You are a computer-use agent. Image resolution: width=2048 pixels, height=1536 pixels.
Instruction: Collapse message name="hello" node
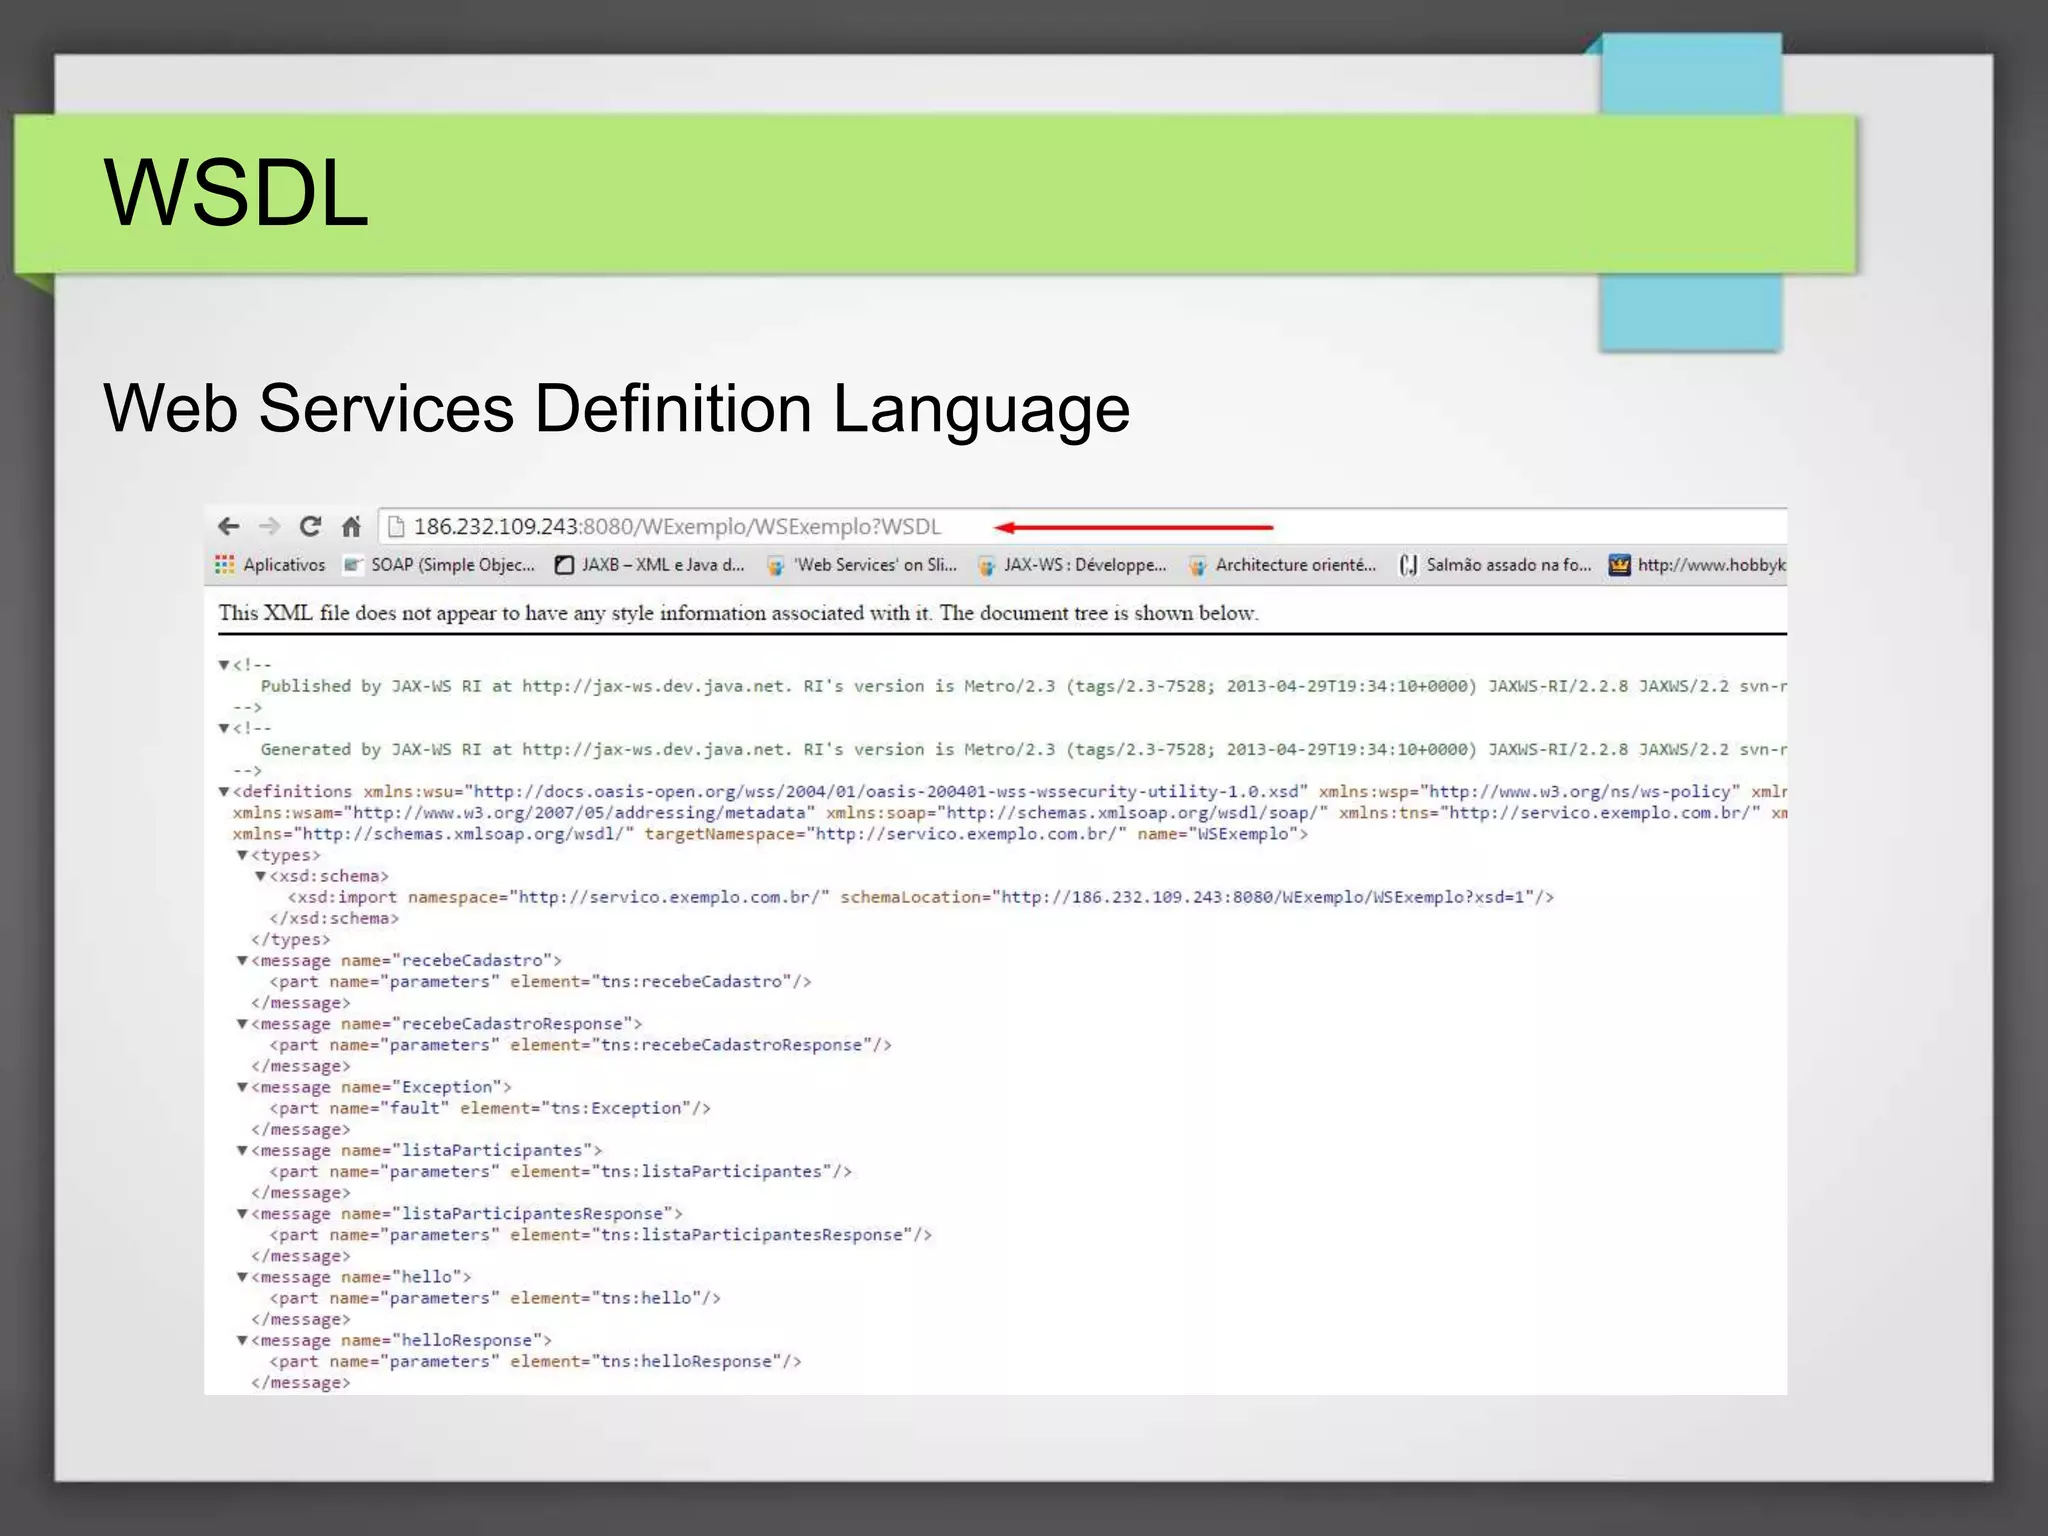click(242, 1277)
